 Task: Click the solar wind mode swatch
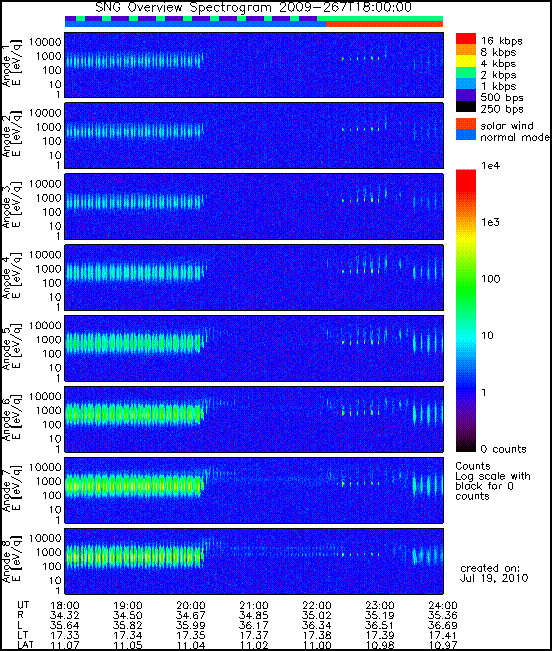pos(466,124)
